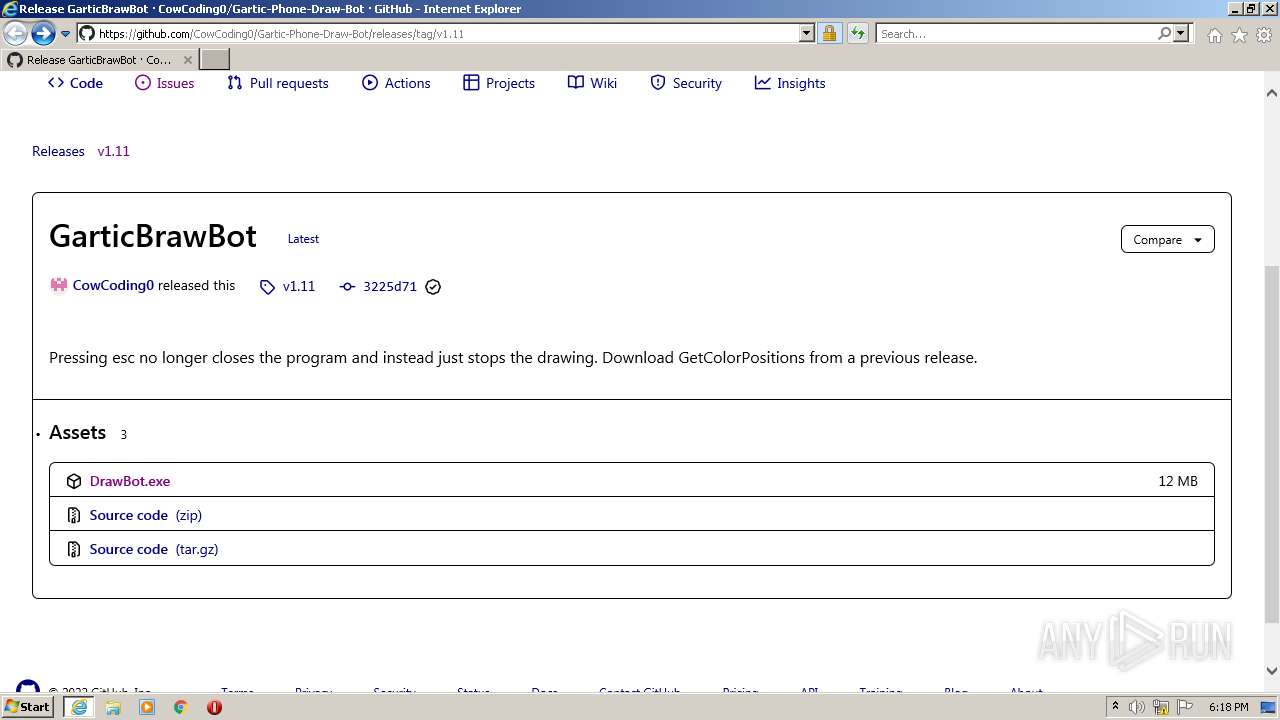1280x720 pixels.
Task: Open Favorites star icon
Action: coord(1239,35)
